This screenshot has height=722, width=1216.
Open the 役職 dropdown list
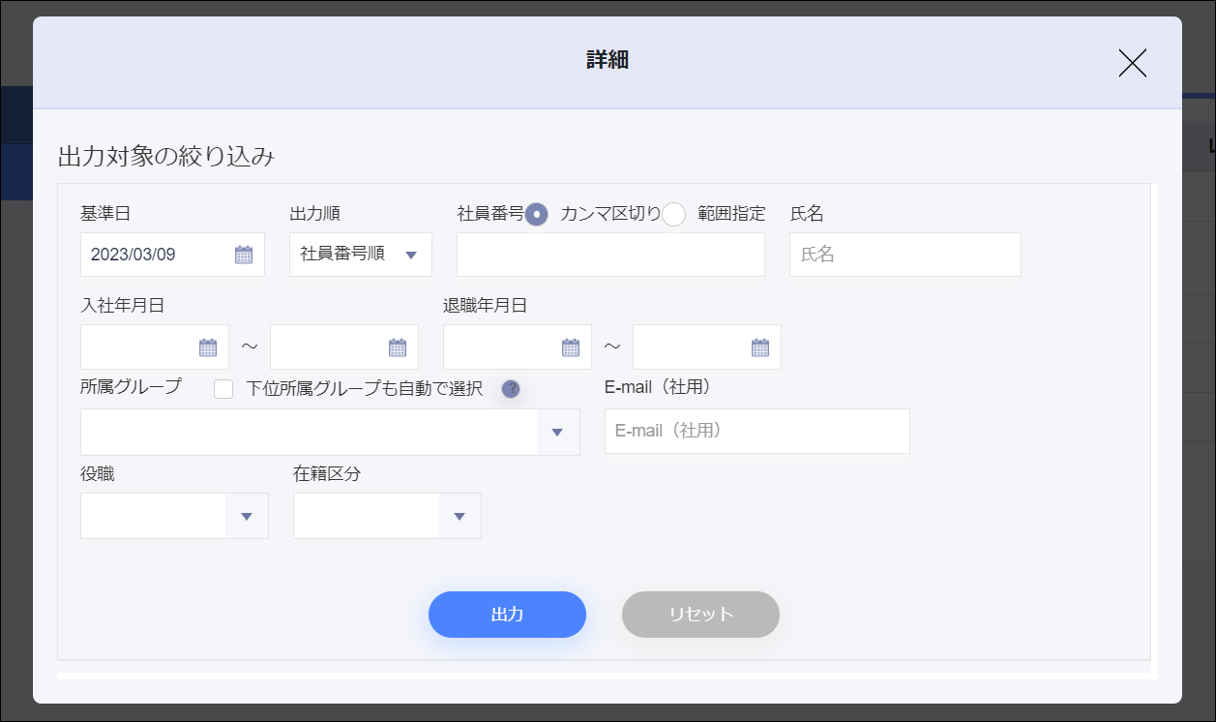pyautogui.click(x=247, y=516)
